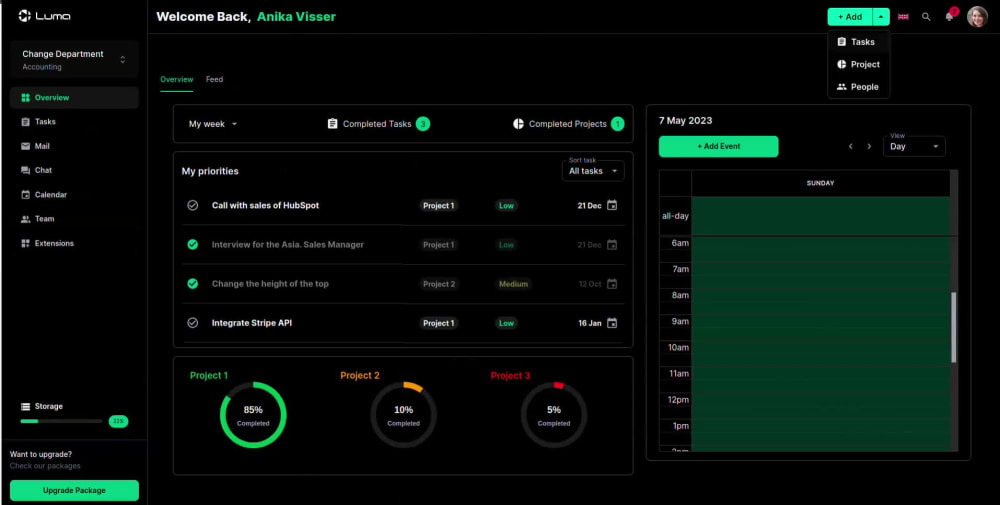This screenshot has width=1000, height=505.
Task: Click the search magnifier icon
Action: [x=926, y=17]
